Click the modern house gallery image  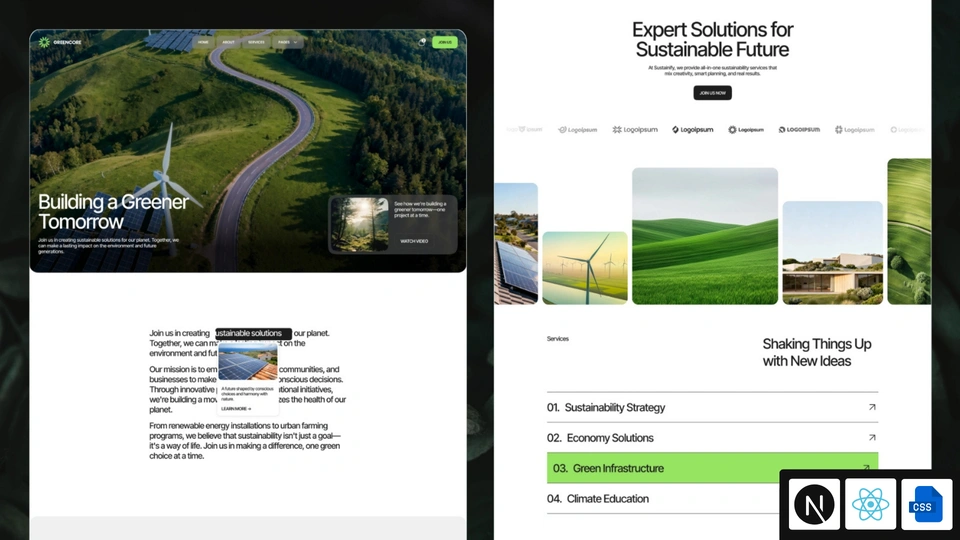point(833,252)
